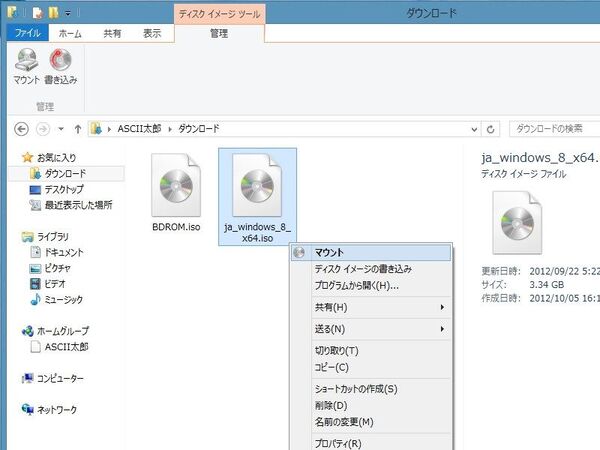Click the refresh button beside address bar
Image resolution: width=600 pixels, height=450 pixels.
pos(491,129)
